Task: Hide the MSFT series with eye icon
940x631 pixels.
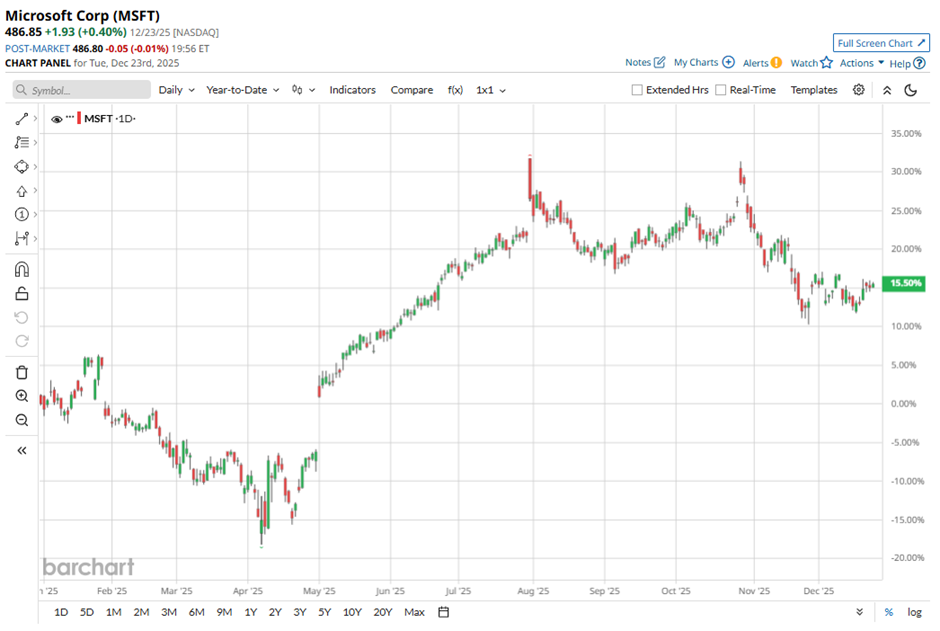Action: (x=57, y=119)
